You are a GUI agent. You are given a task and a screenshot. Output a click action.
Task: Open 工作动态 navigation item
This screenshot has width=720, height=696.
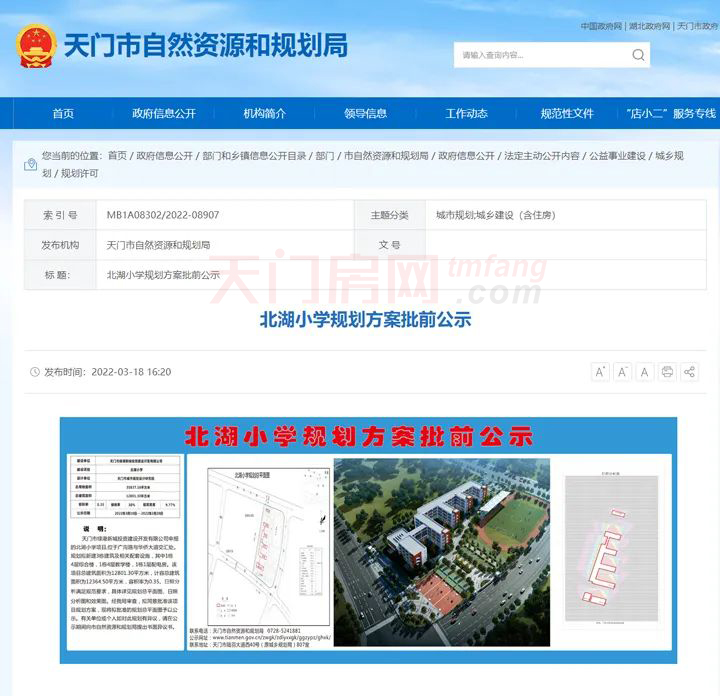466,114
